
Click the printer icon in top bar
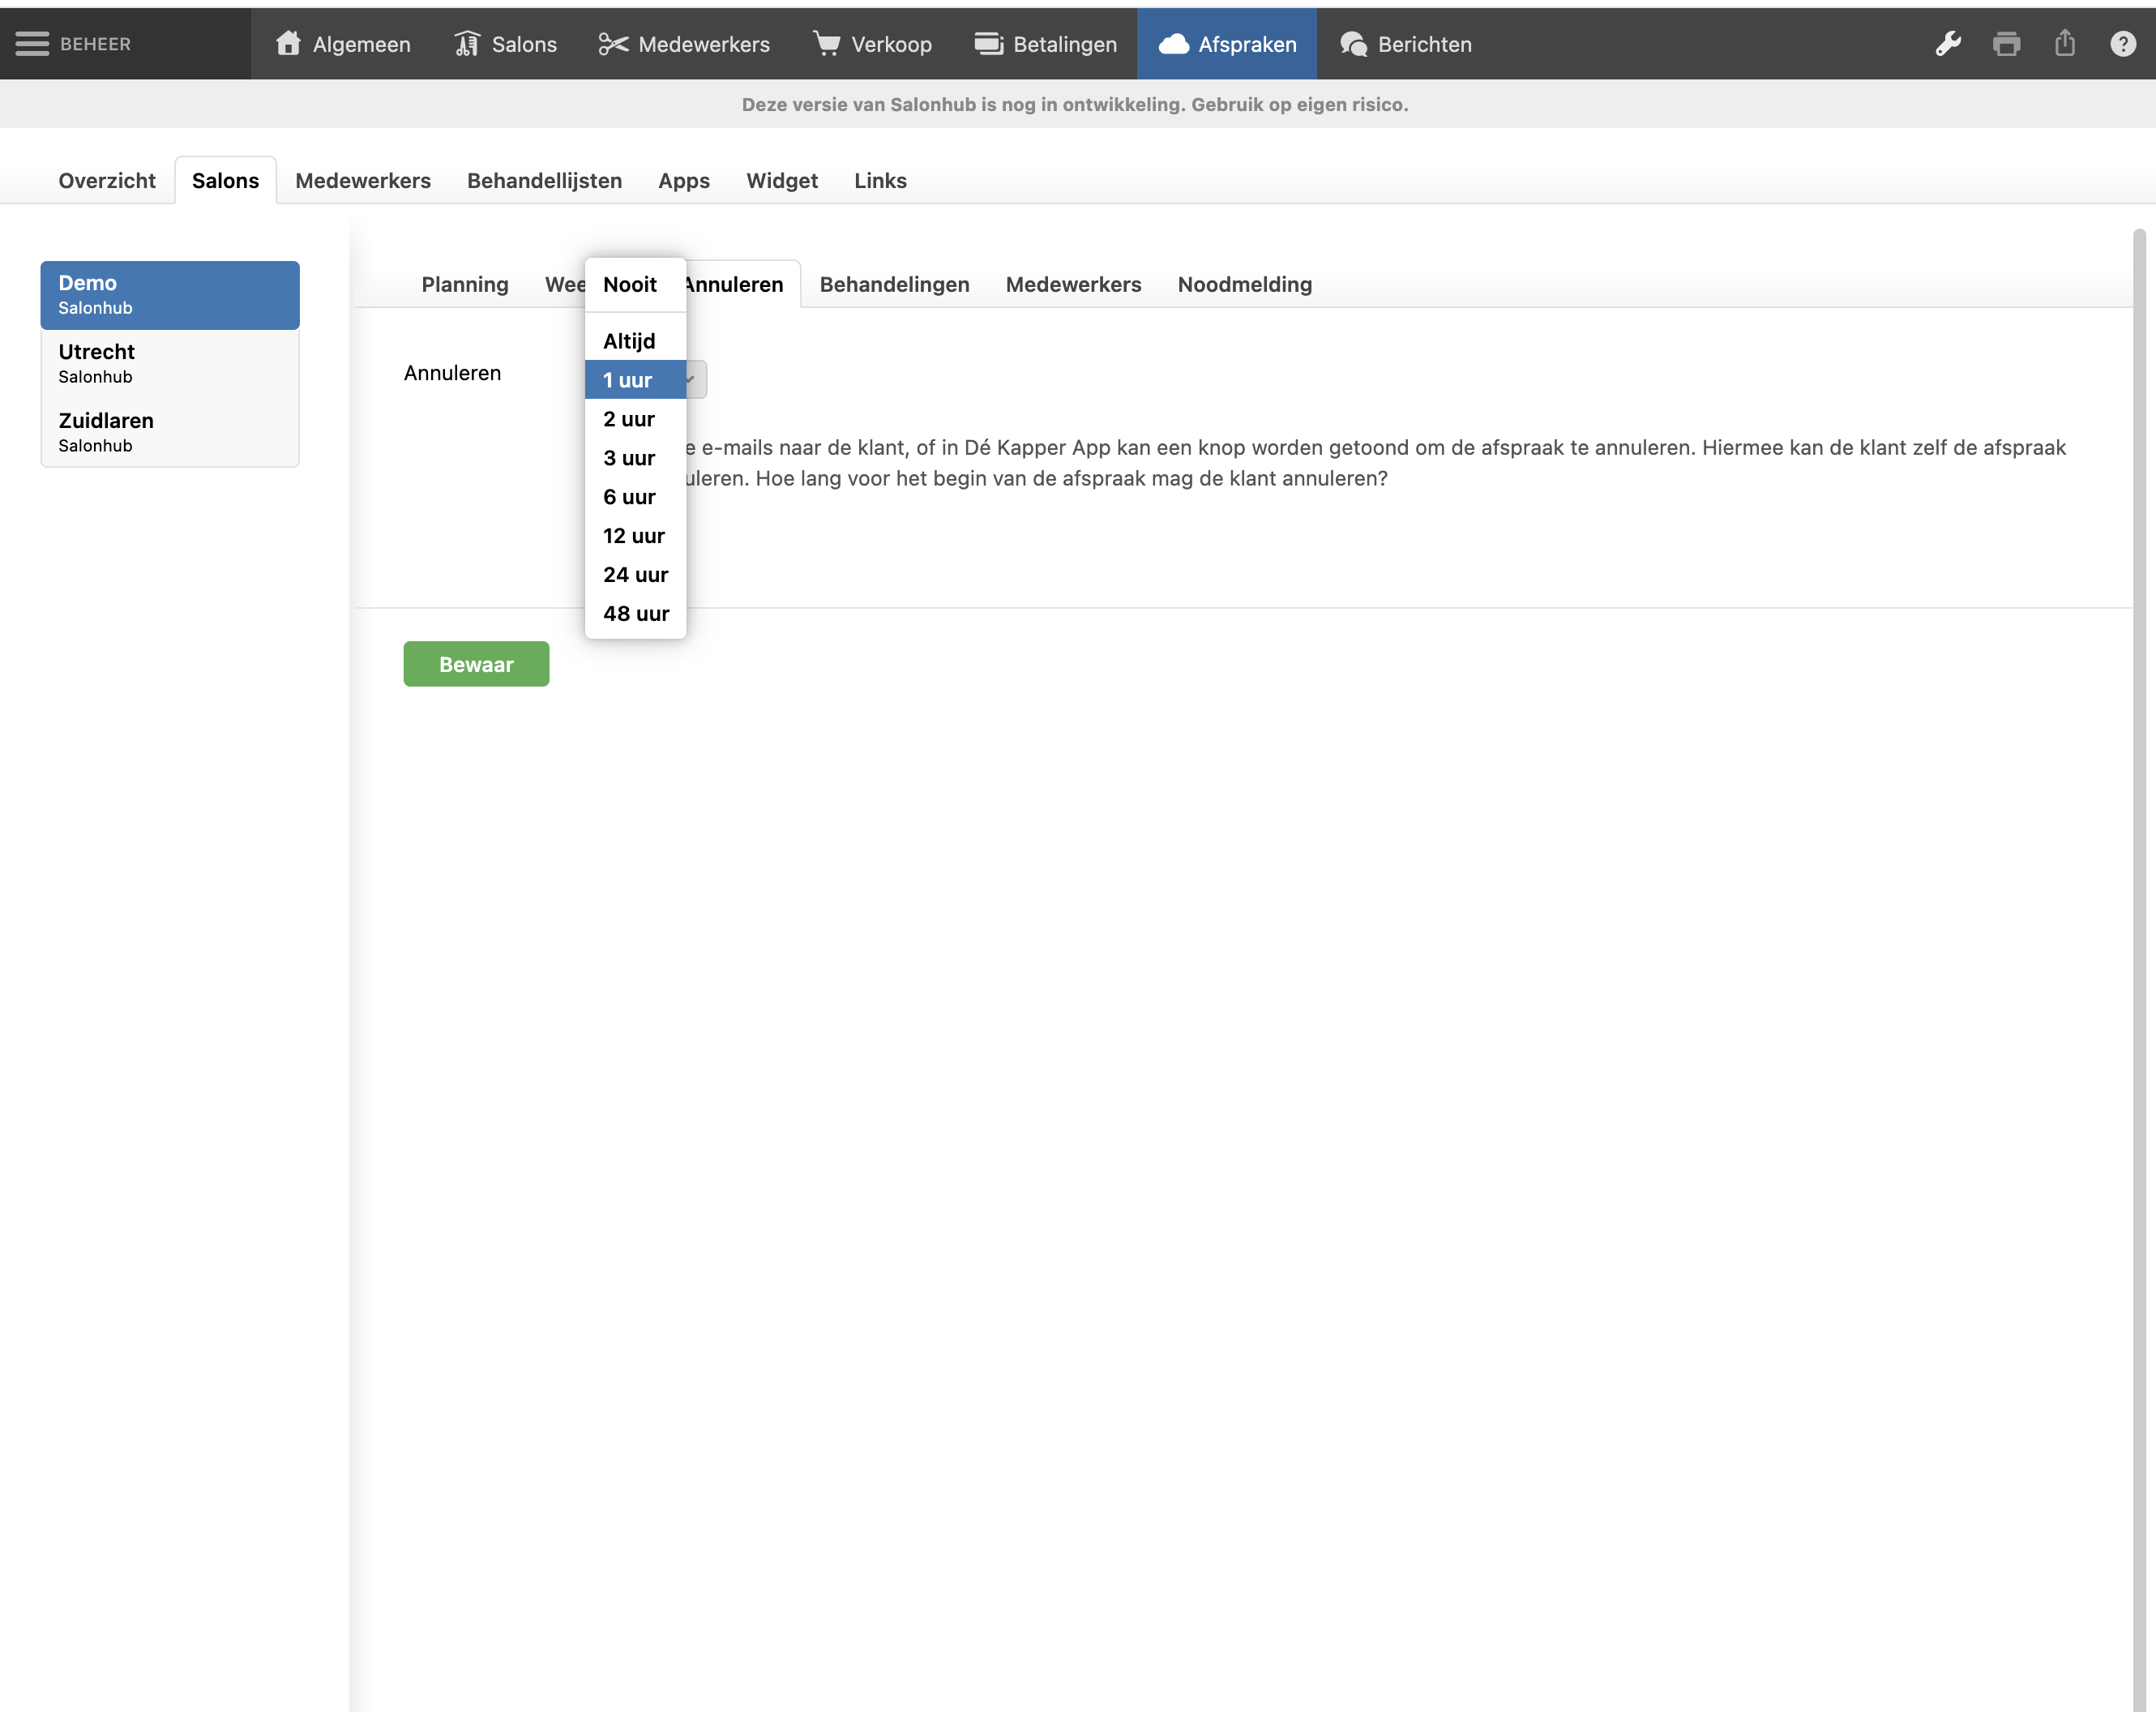(x=2006, y=44)
